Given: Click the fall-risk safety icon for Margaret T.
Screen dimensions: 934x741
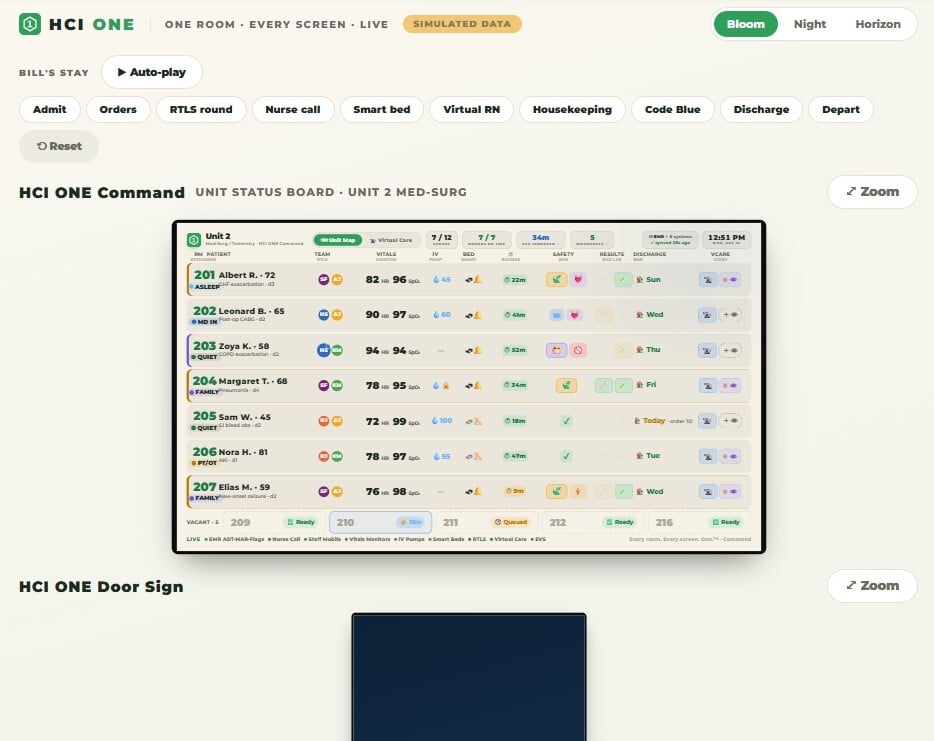Looking at the screenshot, I should [x=566, y=385].
